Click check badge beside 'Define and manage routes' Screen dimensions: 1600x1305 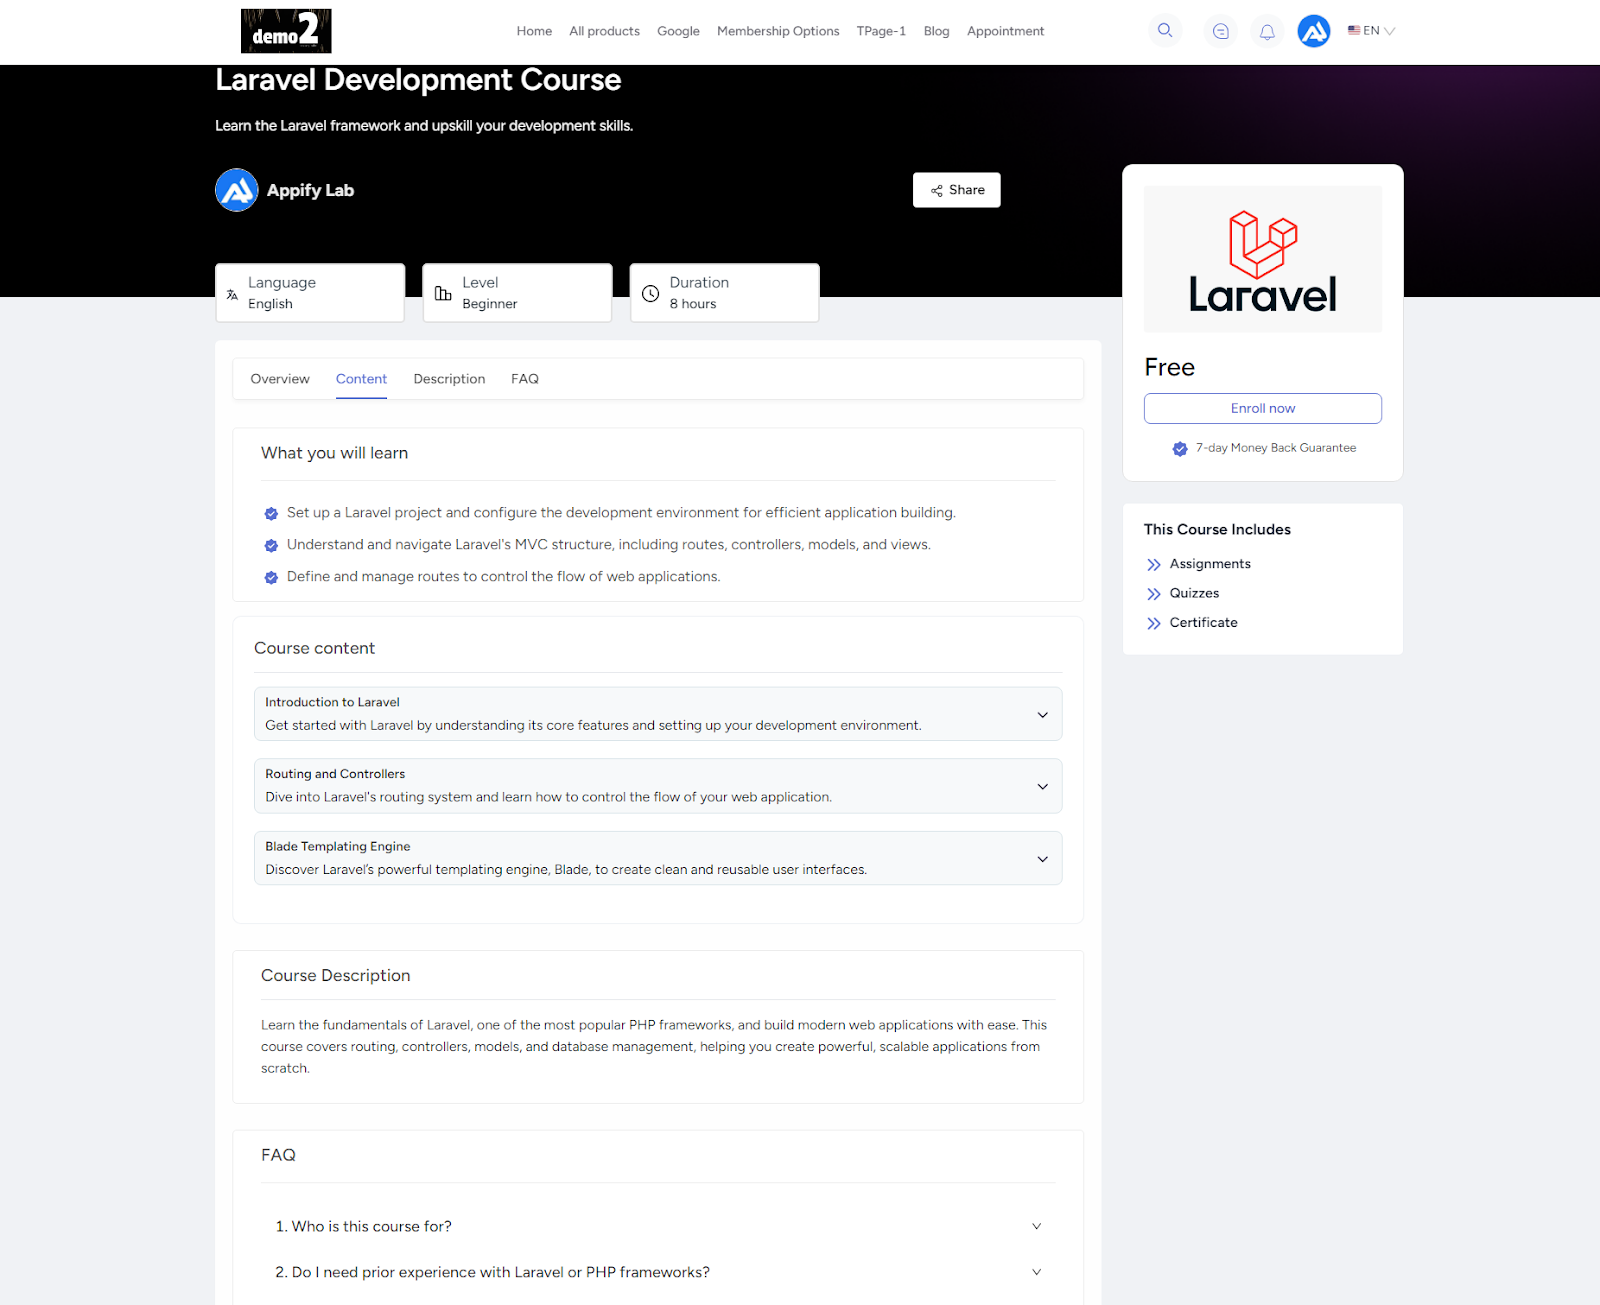pos(271,578)
